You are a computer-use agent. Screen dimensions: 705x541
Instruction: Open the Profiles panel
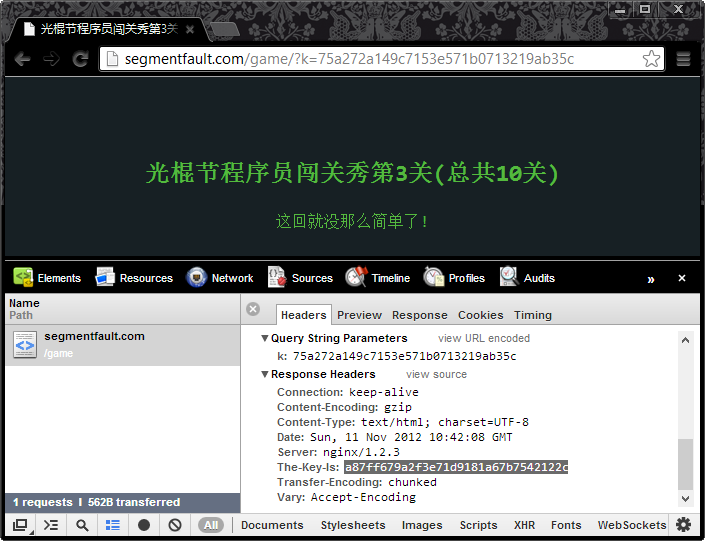[454, 278]
